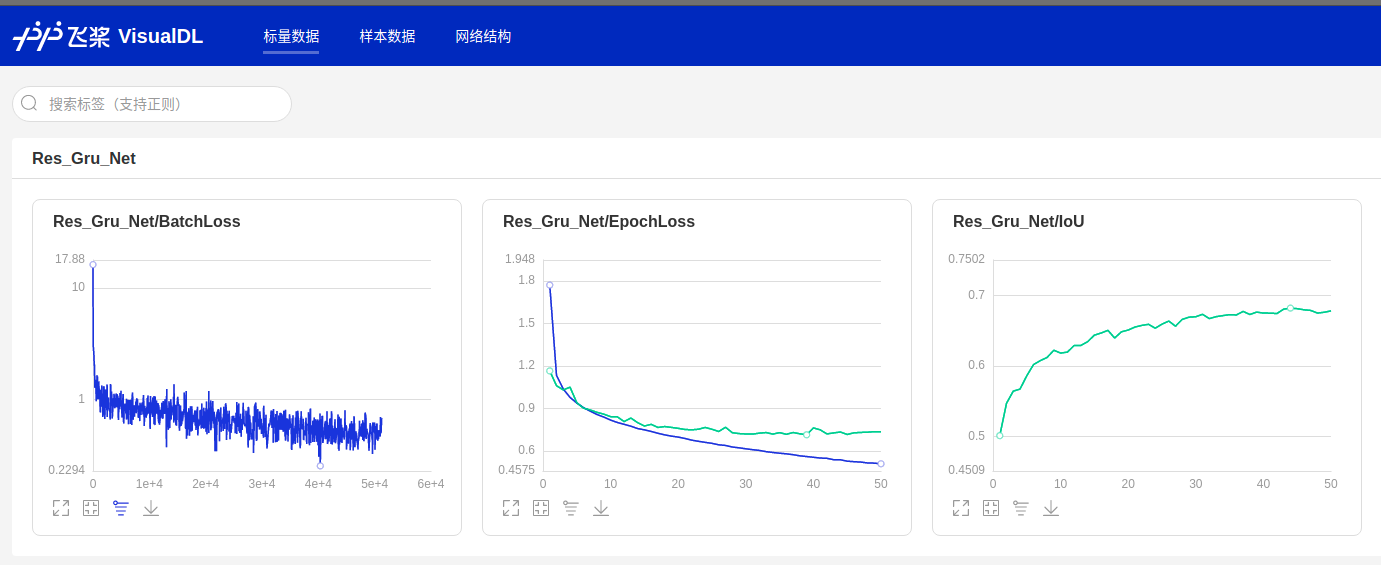1381x565 pixels.
Task: Maximize the BatchLoss chart
Action: [x=61, y=508]
